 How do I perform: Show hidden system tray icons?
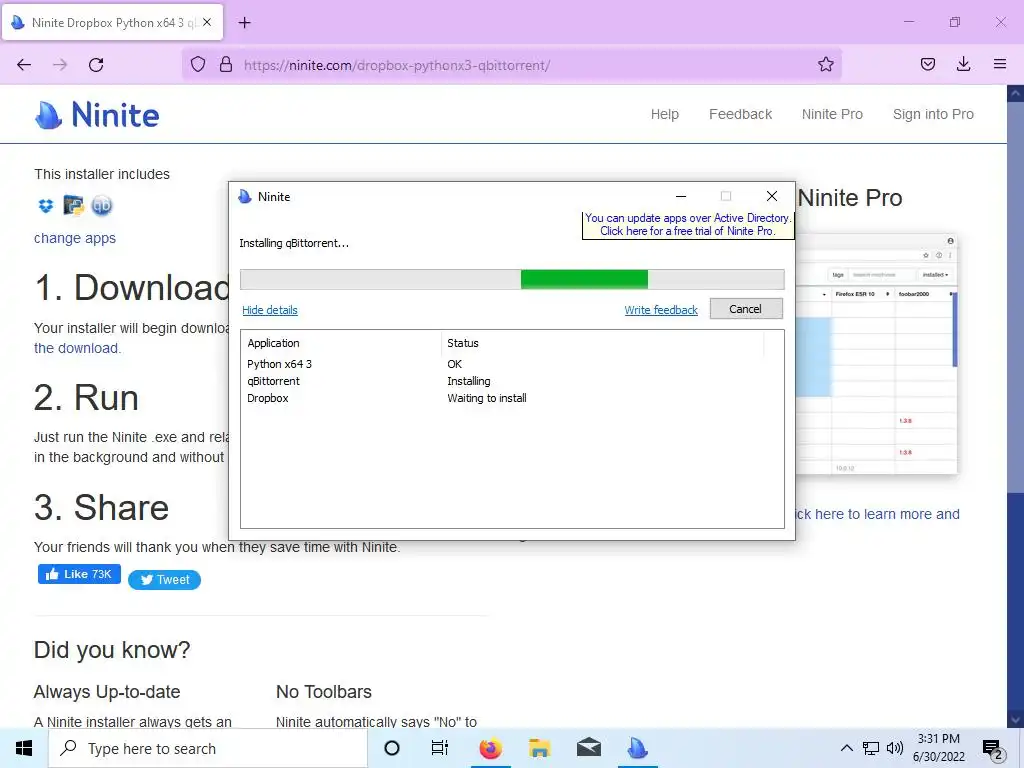coord(846,748)
